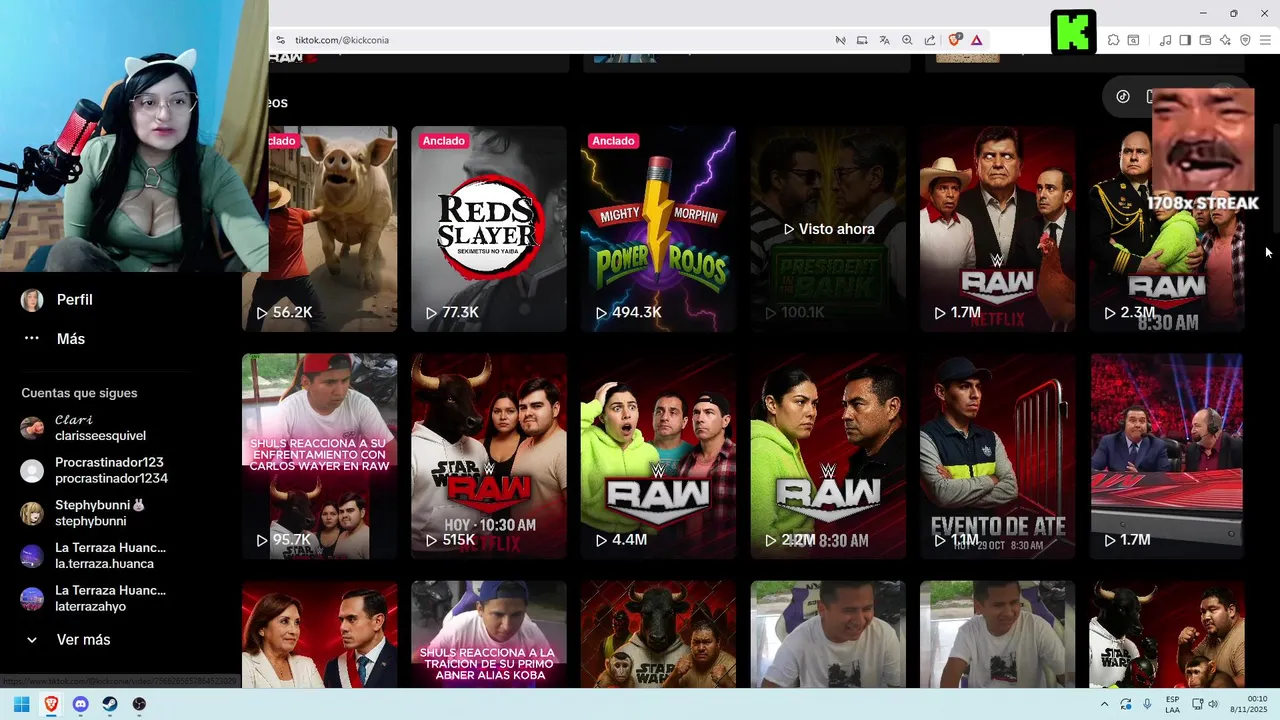Click the address bar URL tiktok.com/@kickconia
Screen dimensions: 1280x720
[x=342, y=40]
